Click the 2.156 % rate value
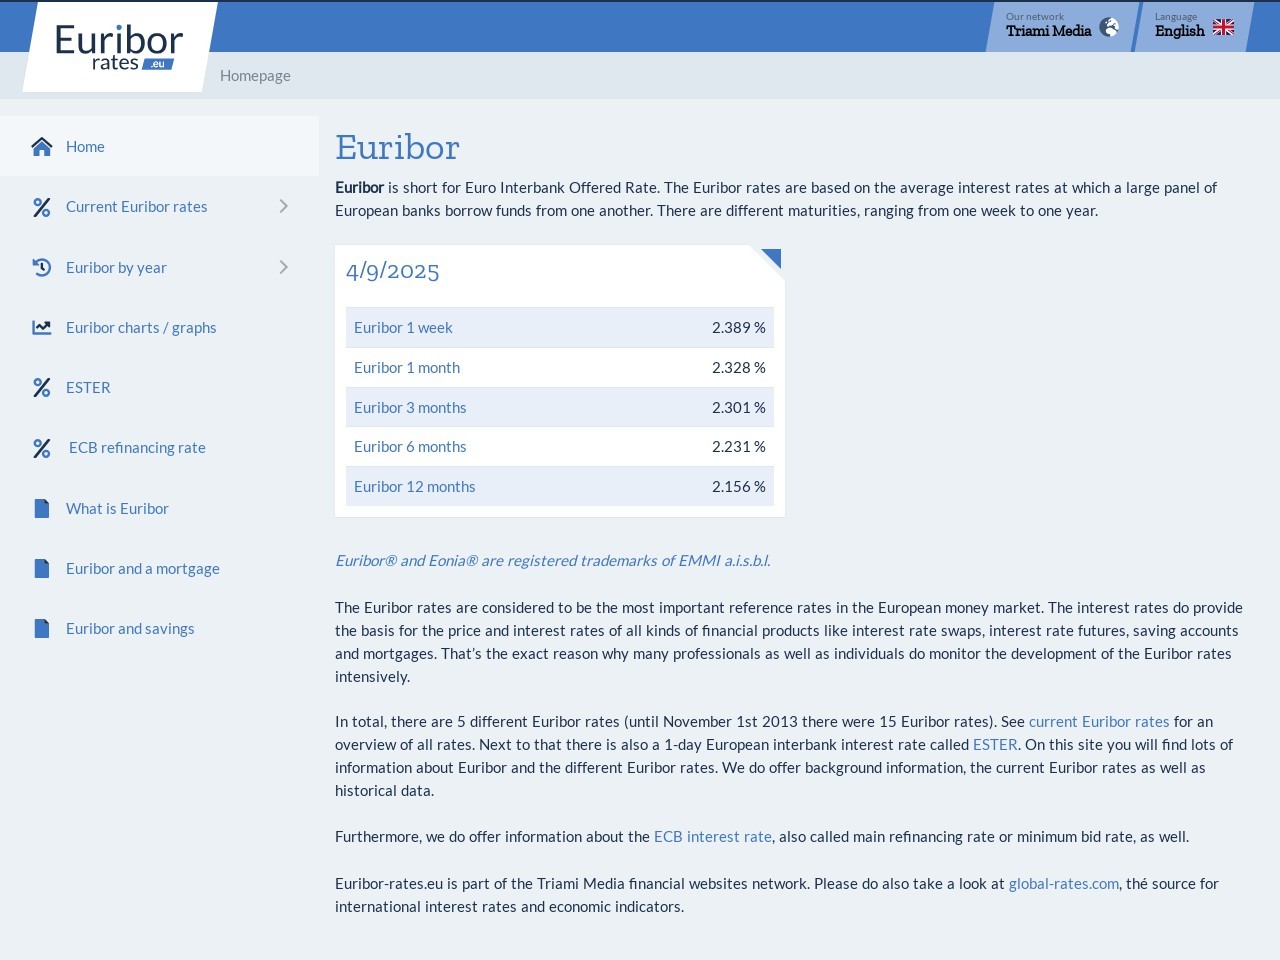Viewport: 1280px width, 960px height. [x=739, y=487]
